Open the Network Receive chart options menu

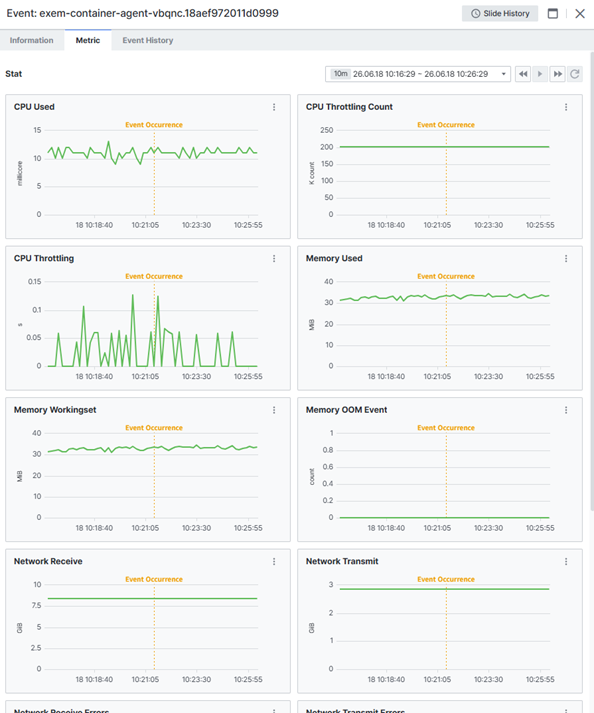point(274,561)
